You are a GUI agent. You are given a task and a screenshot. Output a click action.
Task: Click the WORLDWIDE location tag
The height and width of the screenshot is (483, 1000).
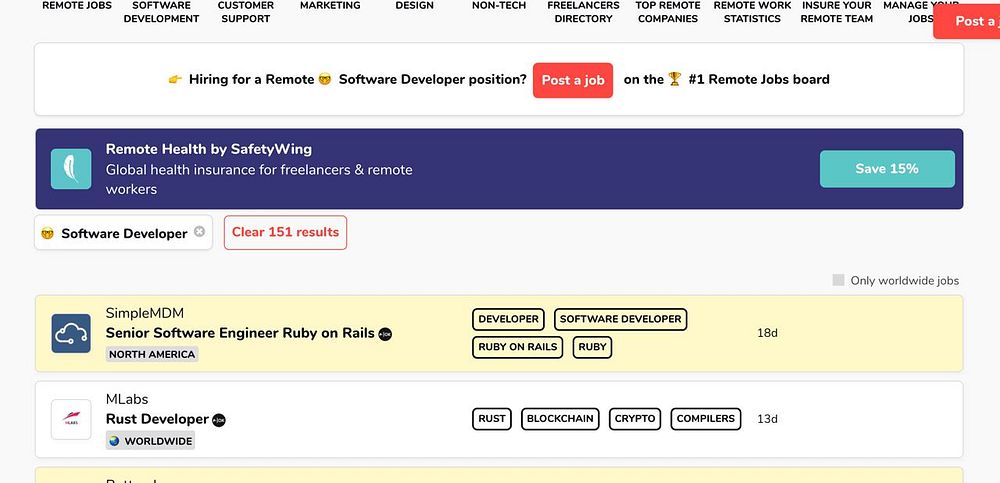[151, 441]
